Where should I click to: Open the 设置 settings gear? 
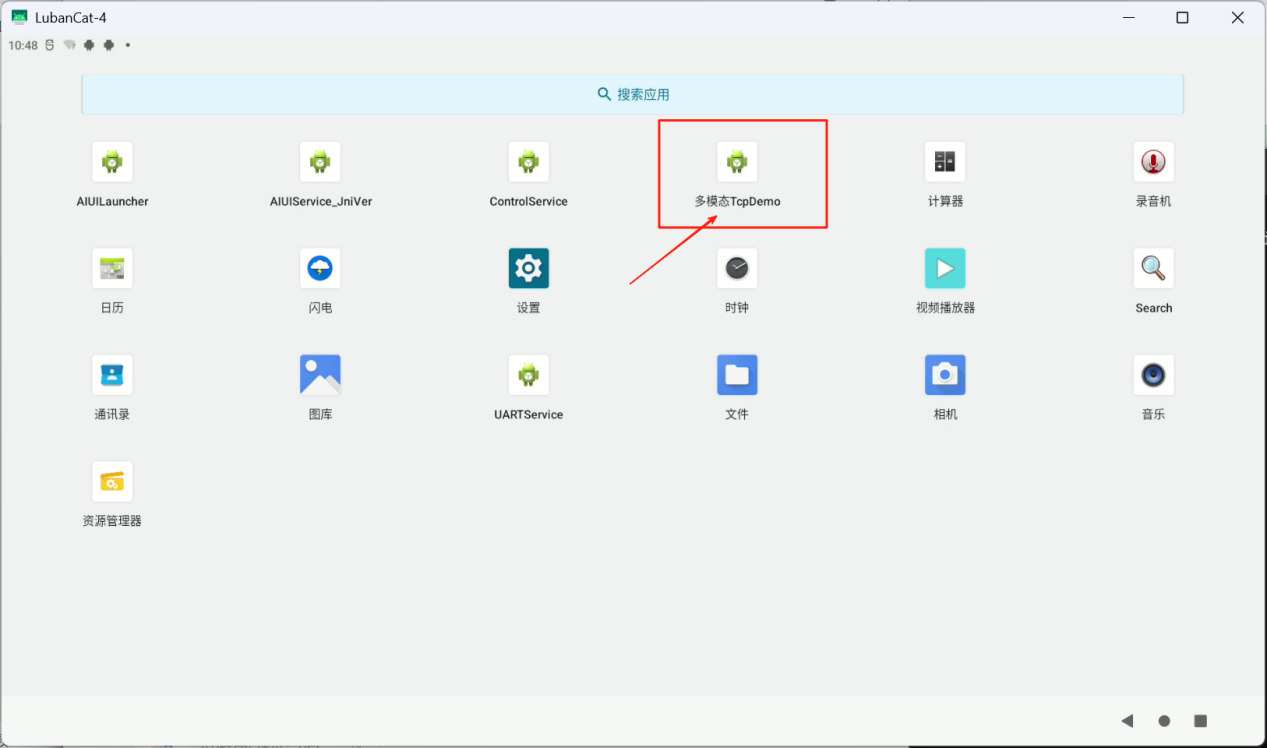click(x=528, y=269)
